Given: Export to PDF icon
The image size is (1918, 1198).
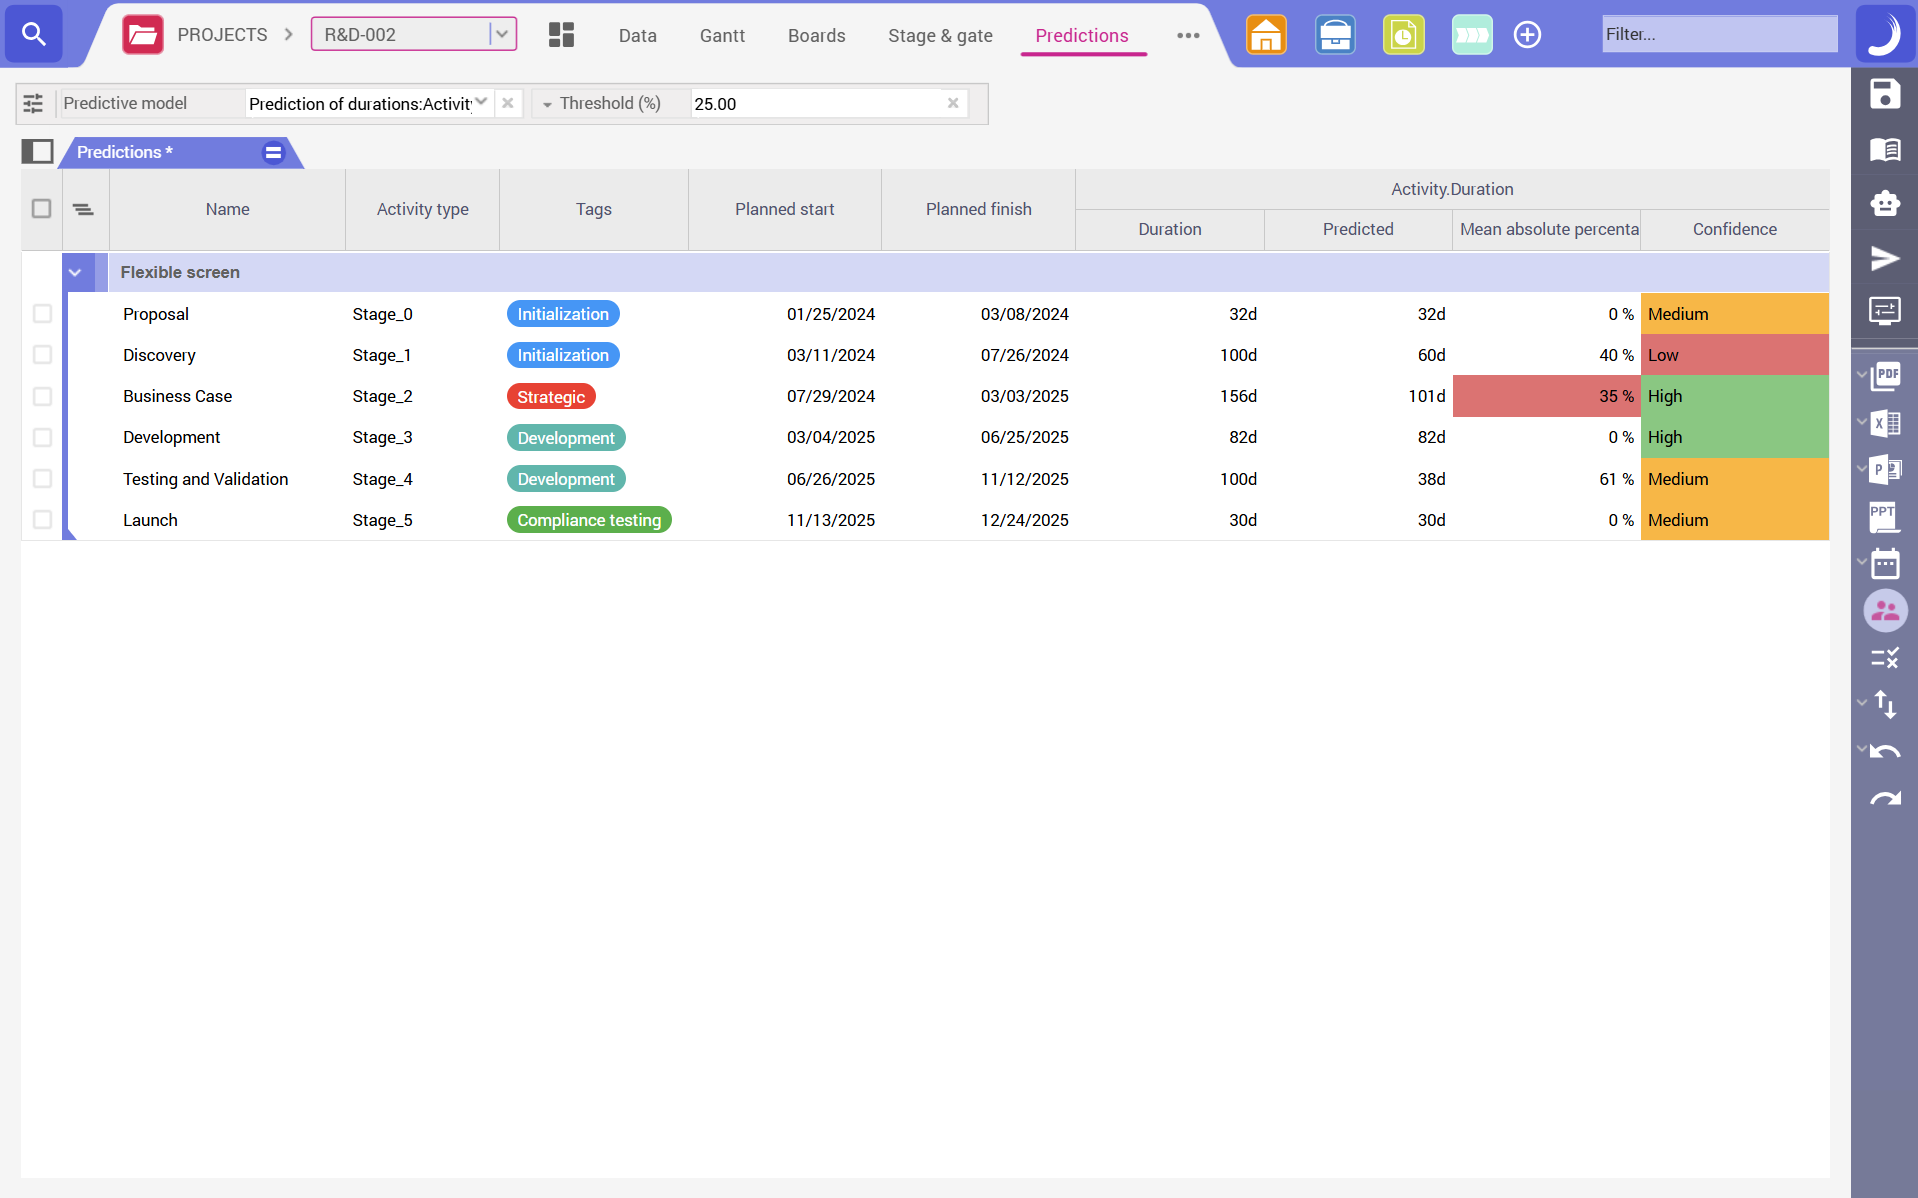Looking at the screenshot, I should pos(1886,376).
